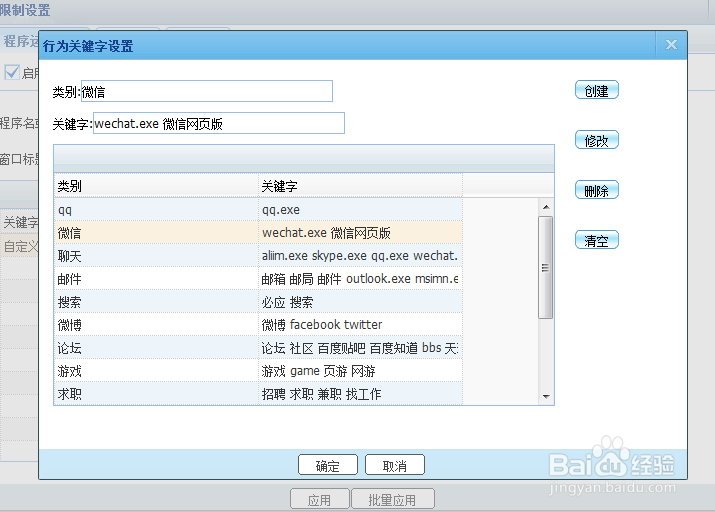Focus the 类别 input field
Viewport: 715px width, 512px height.
point(207,91)
